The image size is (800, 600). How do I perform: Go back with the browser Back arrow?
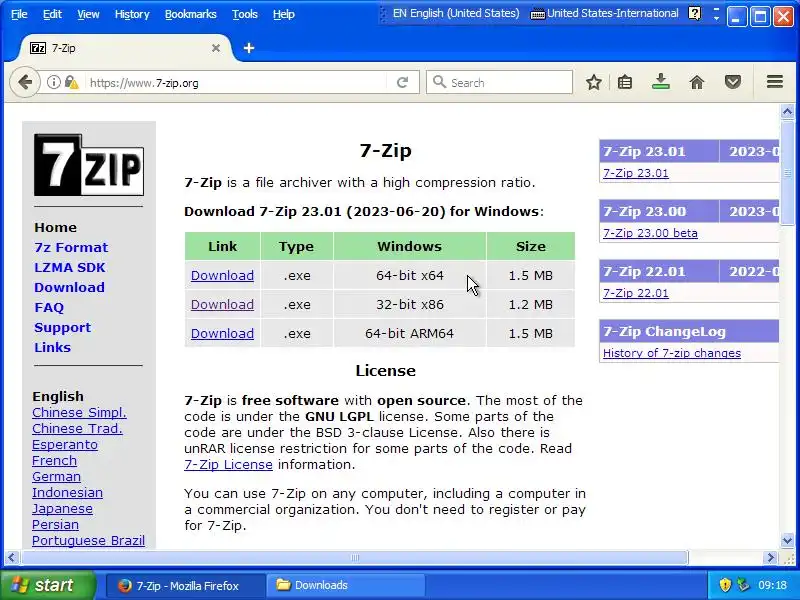tap(24, 82)
